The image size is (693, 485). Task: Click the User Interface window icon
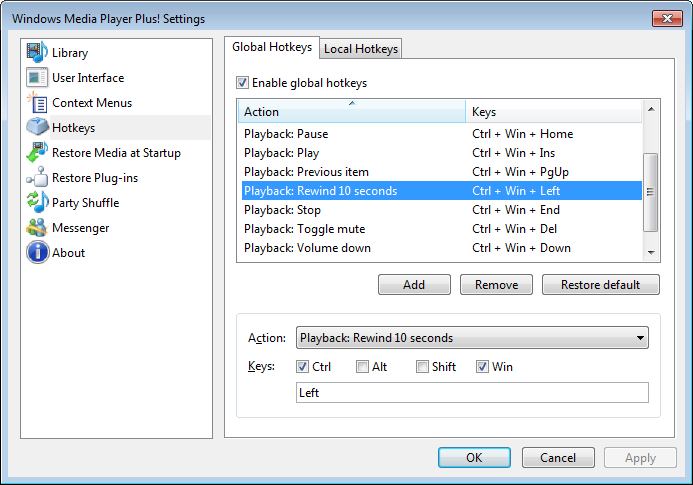pyautogui.click(x=37, y=77)
